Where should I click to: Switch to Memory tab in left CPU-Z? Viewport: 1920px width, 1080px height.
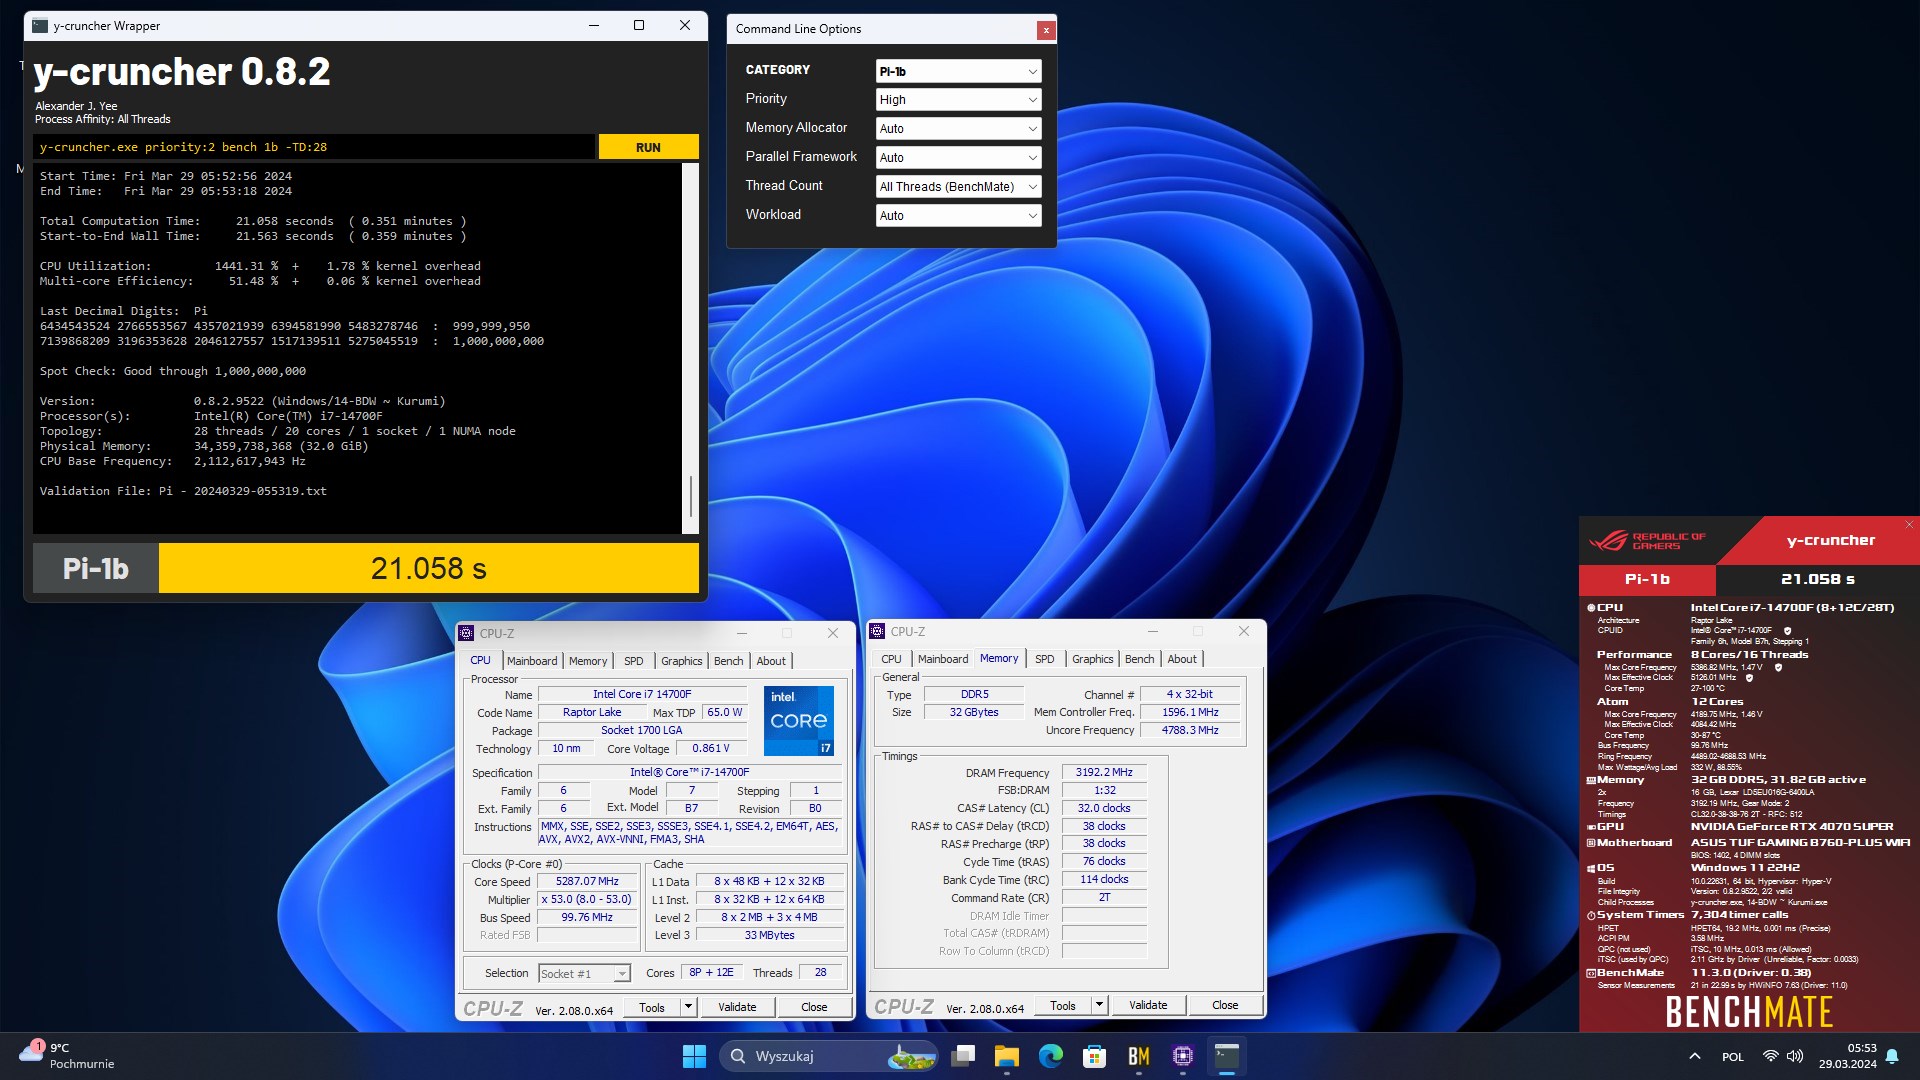(588, 661)
